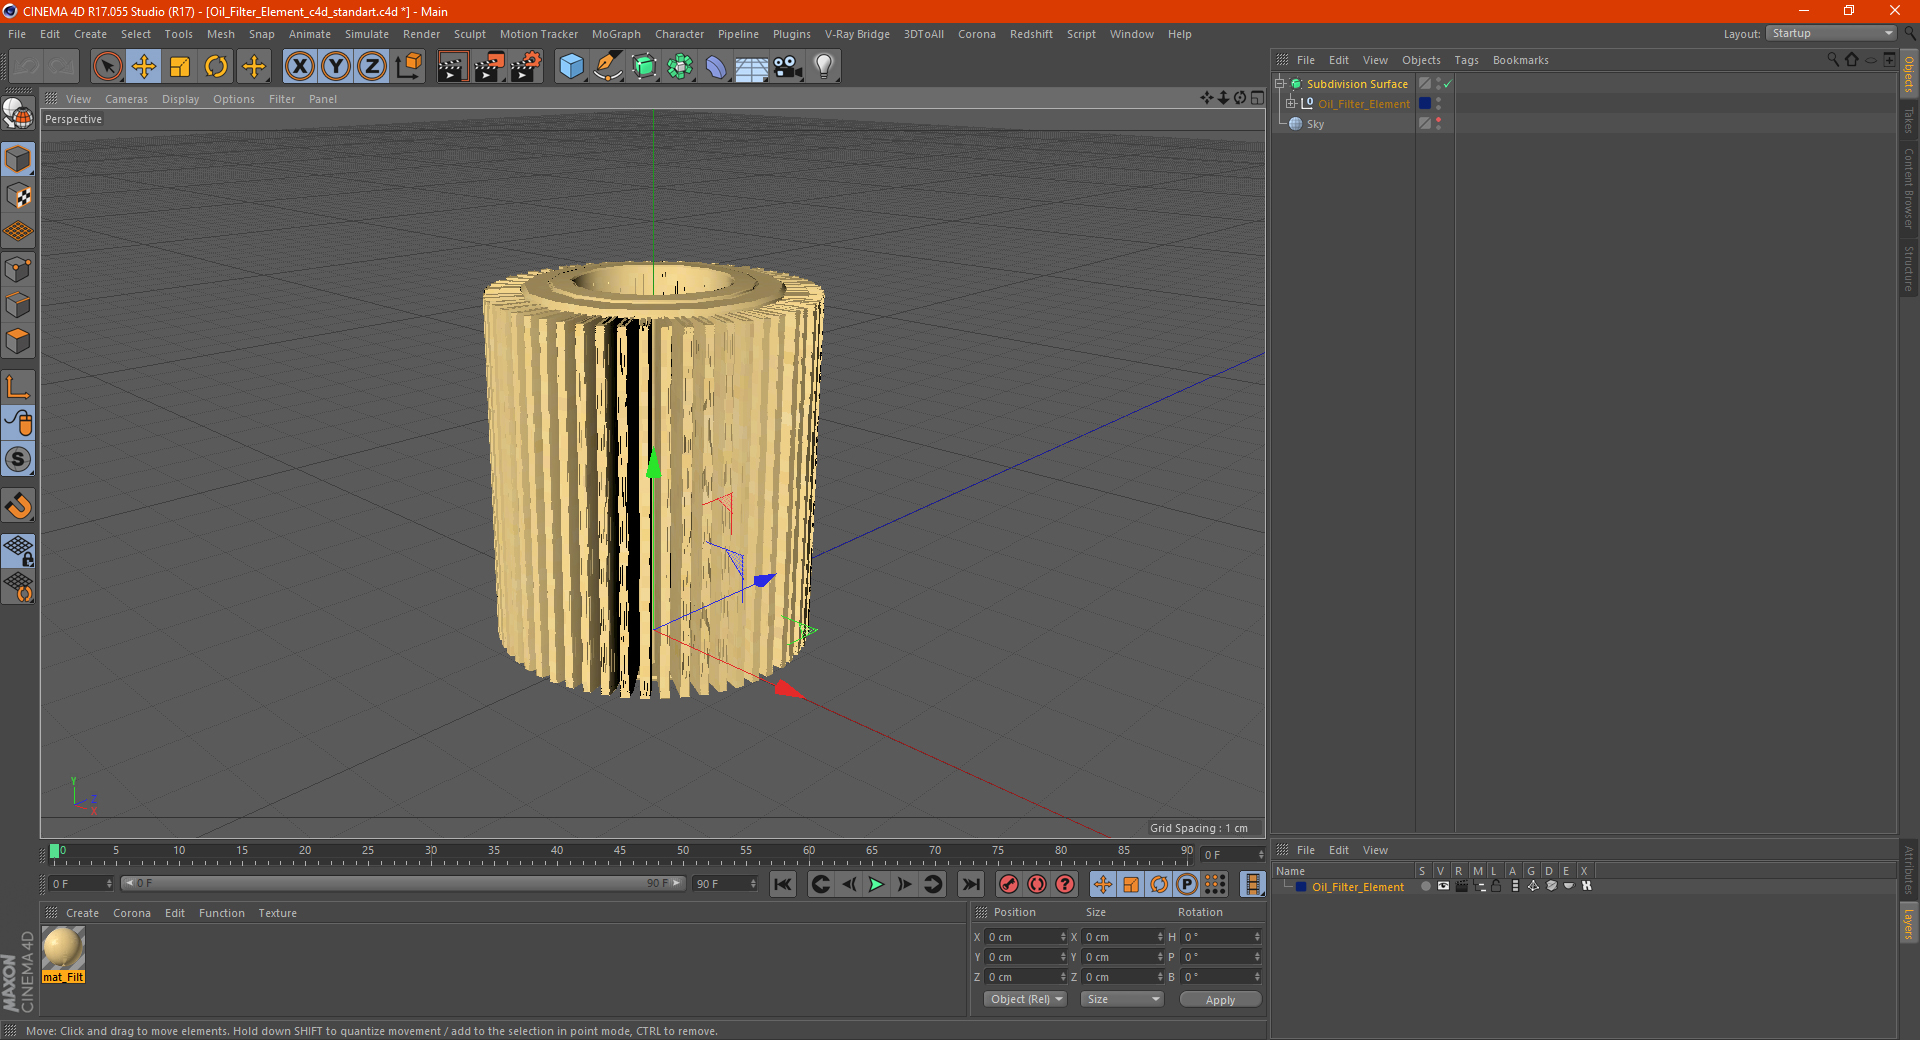Open the Structure side tab

(1909, 268)
